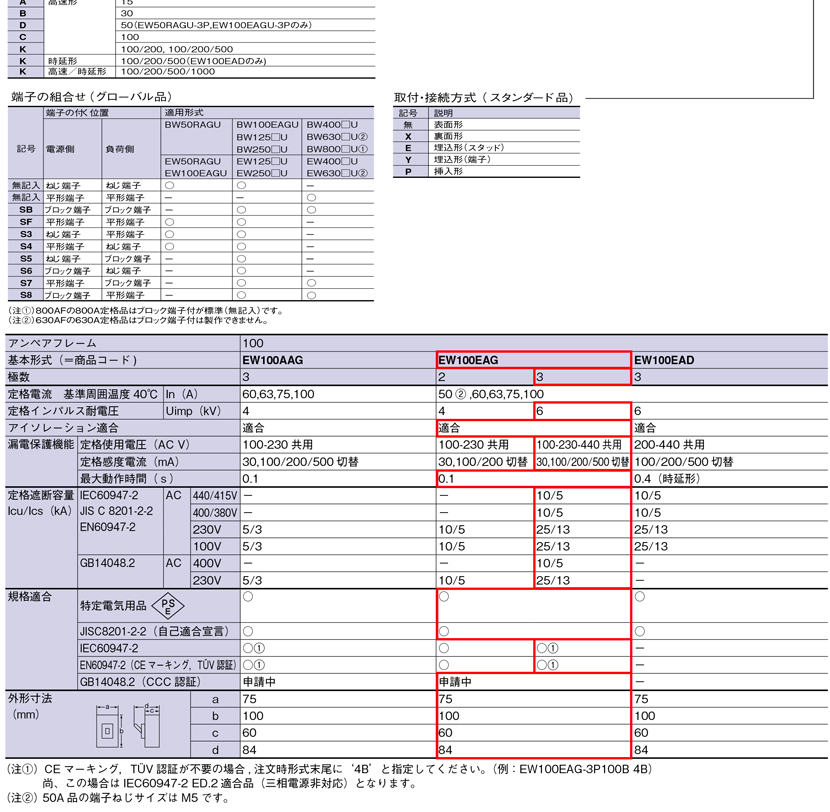Viewport: 830px width, 812px height.
Task: Click the BW100EAGU model header
Action: pyautogui.click(x=267, y=125)
